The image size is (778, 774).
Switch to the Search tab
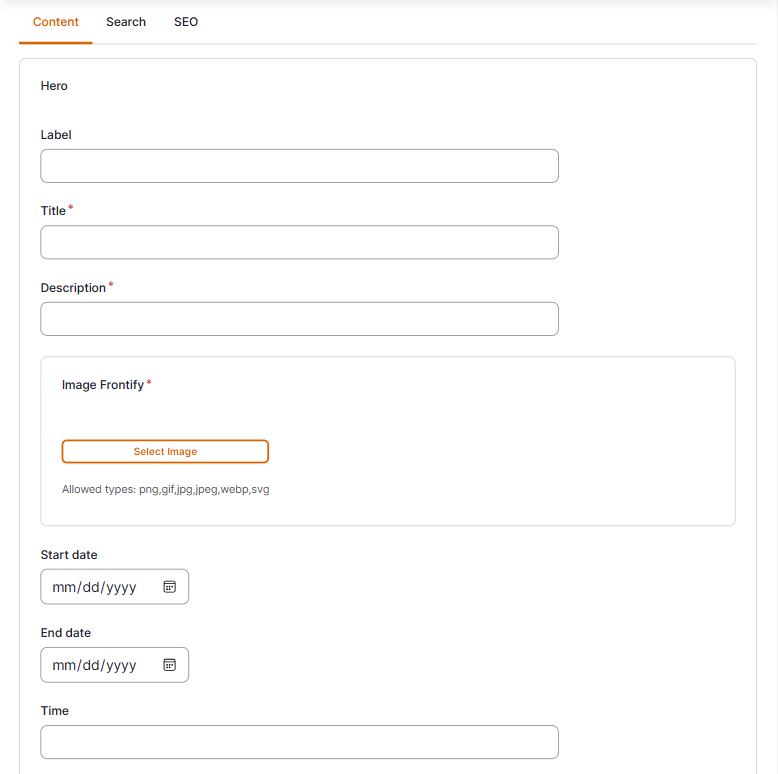[x=126, y=22]
